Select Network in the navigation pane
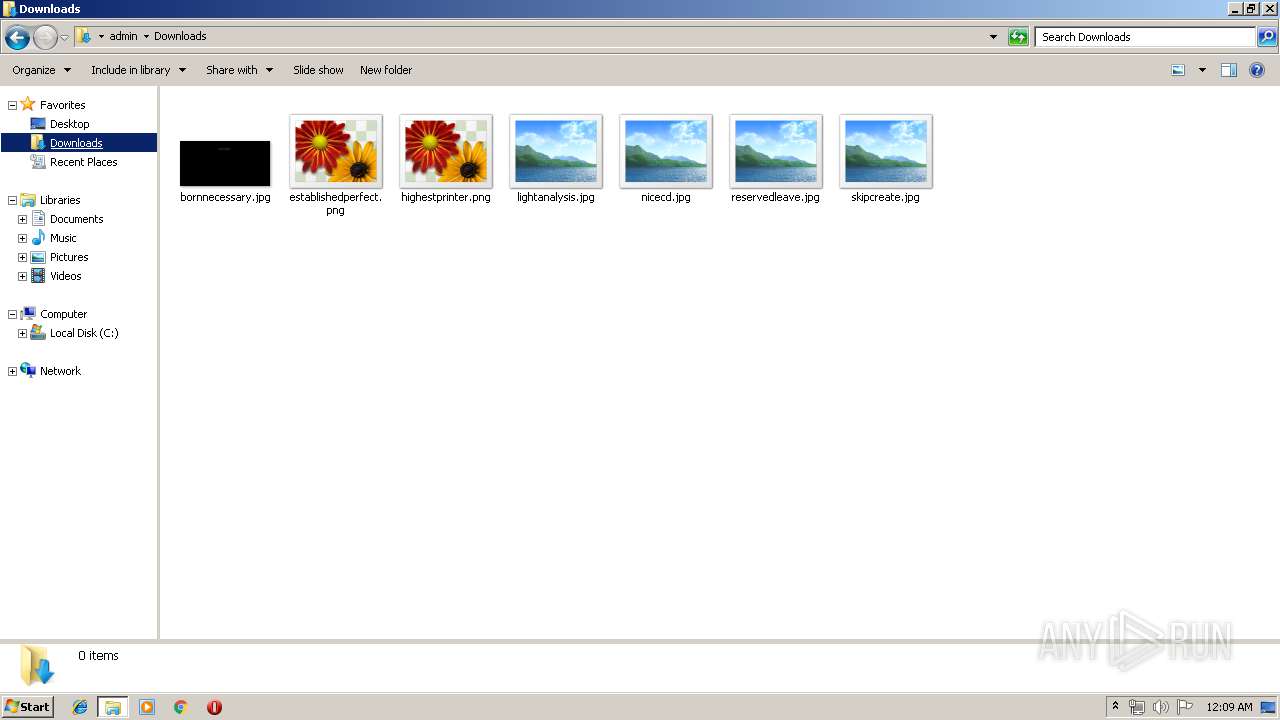Screen dimensions: 1280x720 pos(60,371)
